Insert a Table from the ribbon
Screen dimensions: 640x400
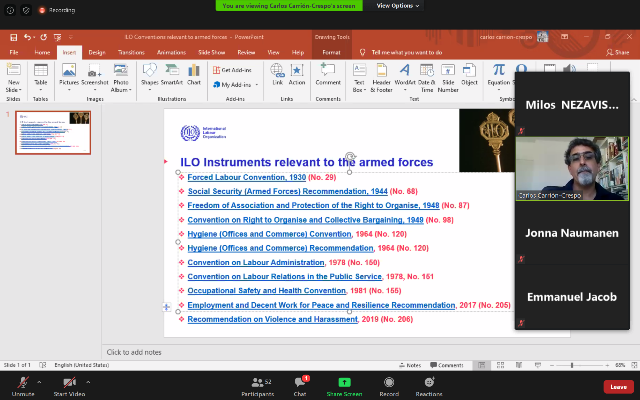coord(41,70)
